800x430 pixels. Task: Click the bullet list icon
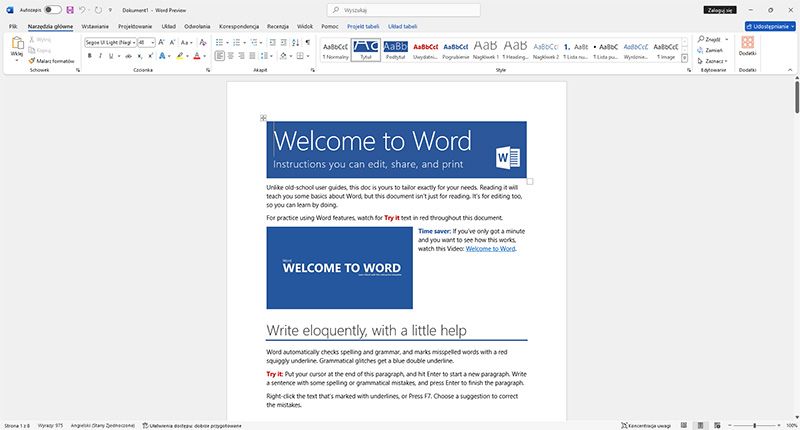[221, 43]
